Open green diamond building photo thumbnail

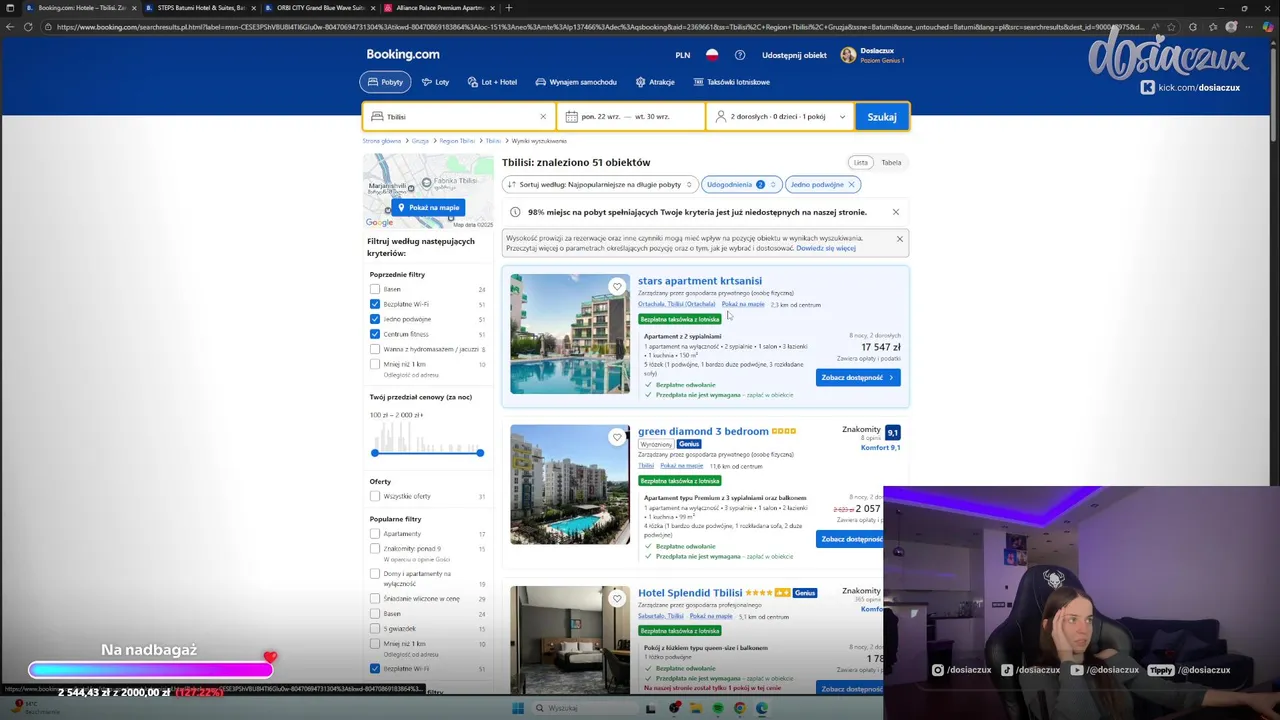(x=570, y=485)
